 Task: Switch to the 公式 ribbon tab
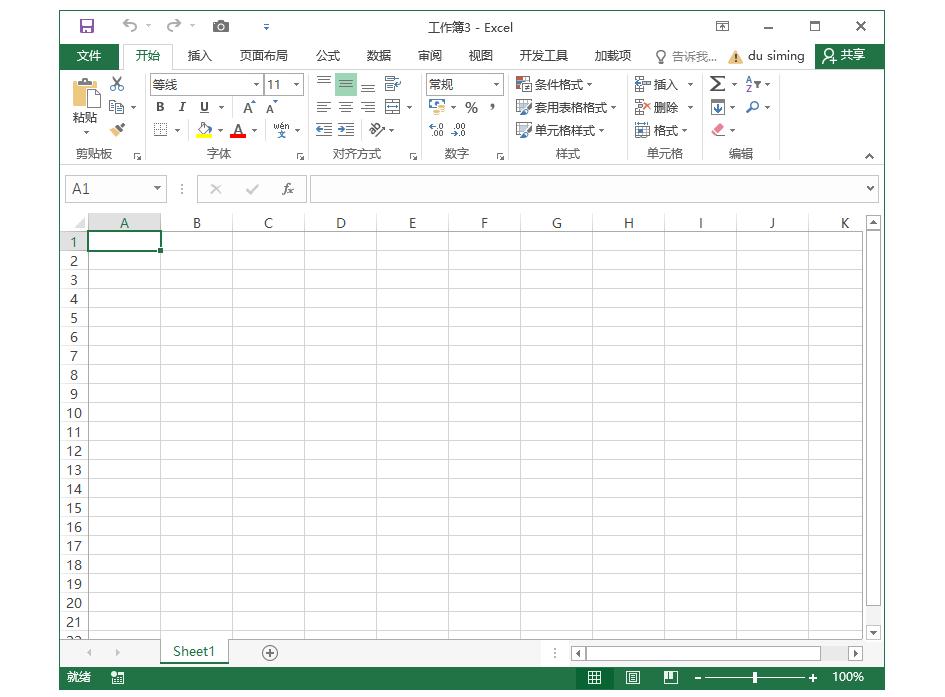[326, 56]
